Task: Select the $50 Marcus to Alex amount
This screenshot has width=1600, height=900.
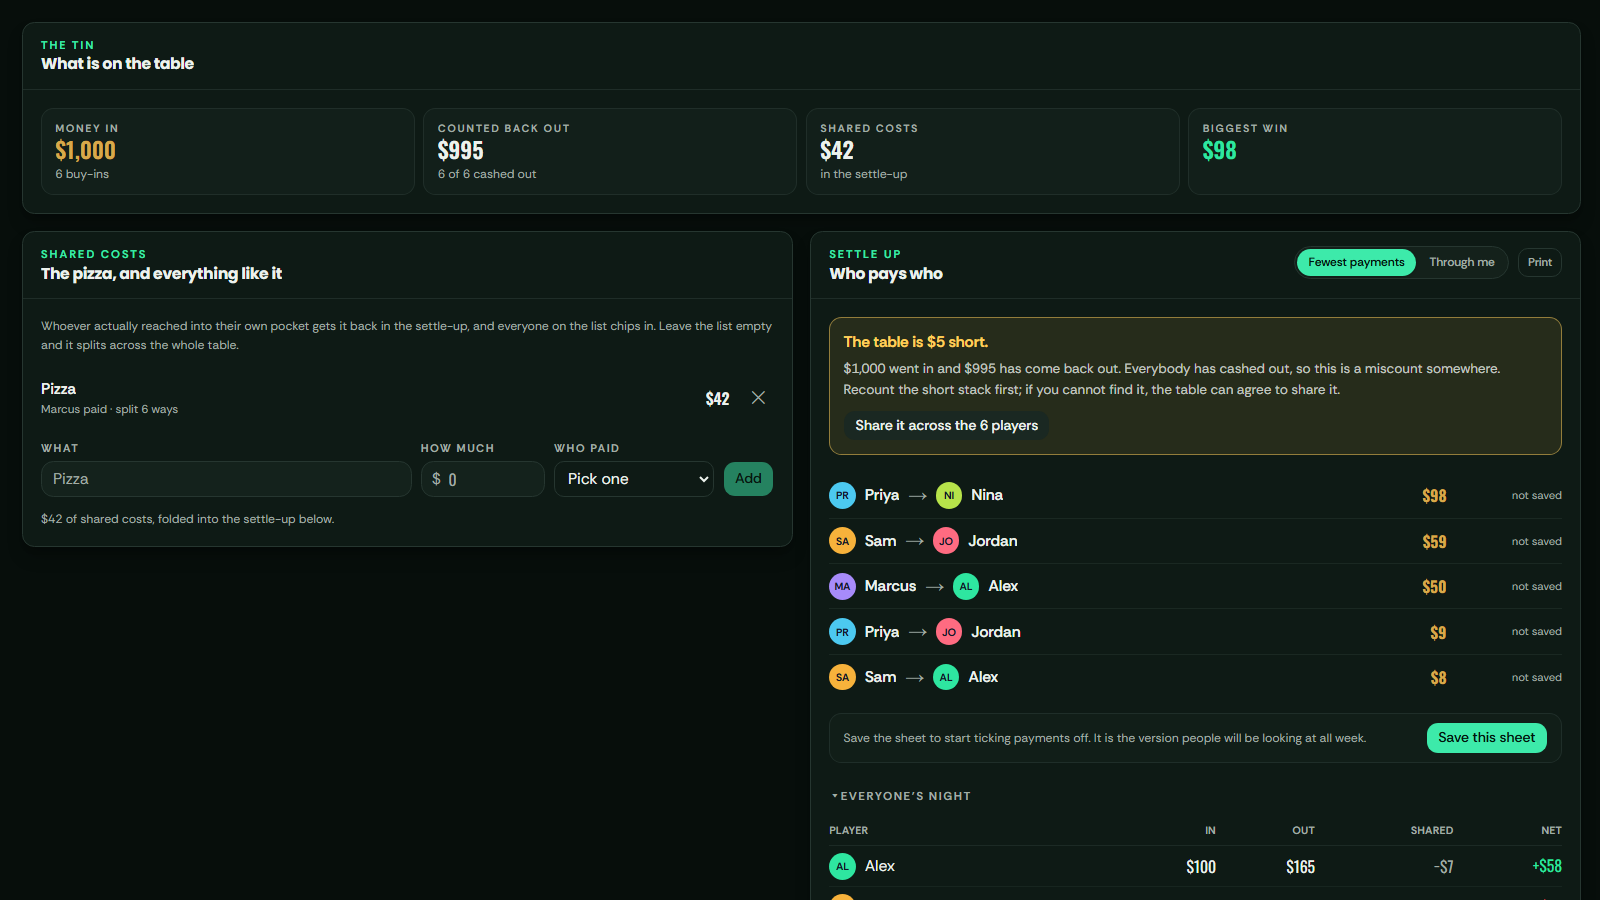Action: pos(1434,587)
